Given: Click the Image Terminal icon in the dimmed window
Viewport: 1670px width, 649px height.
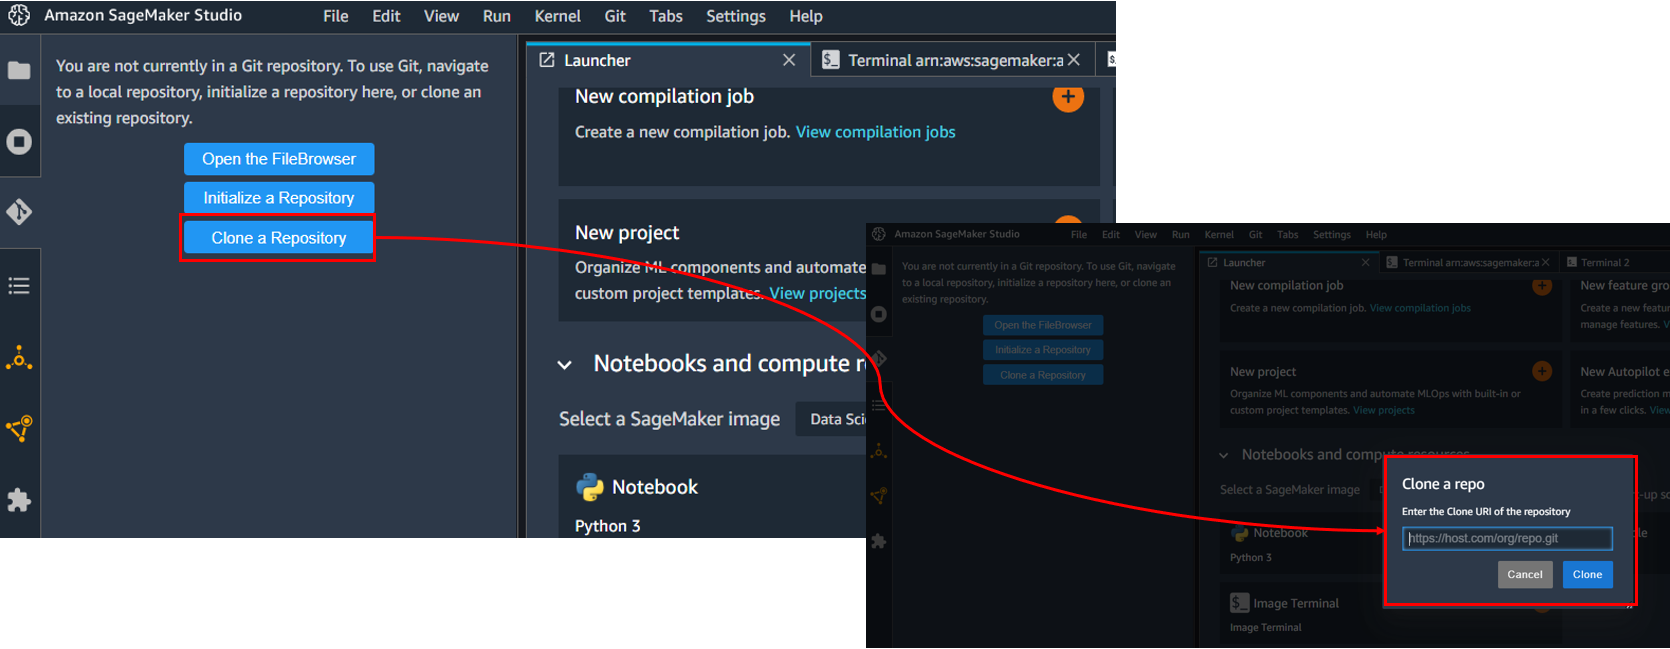Looking at the screenshot, I should 1240,603.
